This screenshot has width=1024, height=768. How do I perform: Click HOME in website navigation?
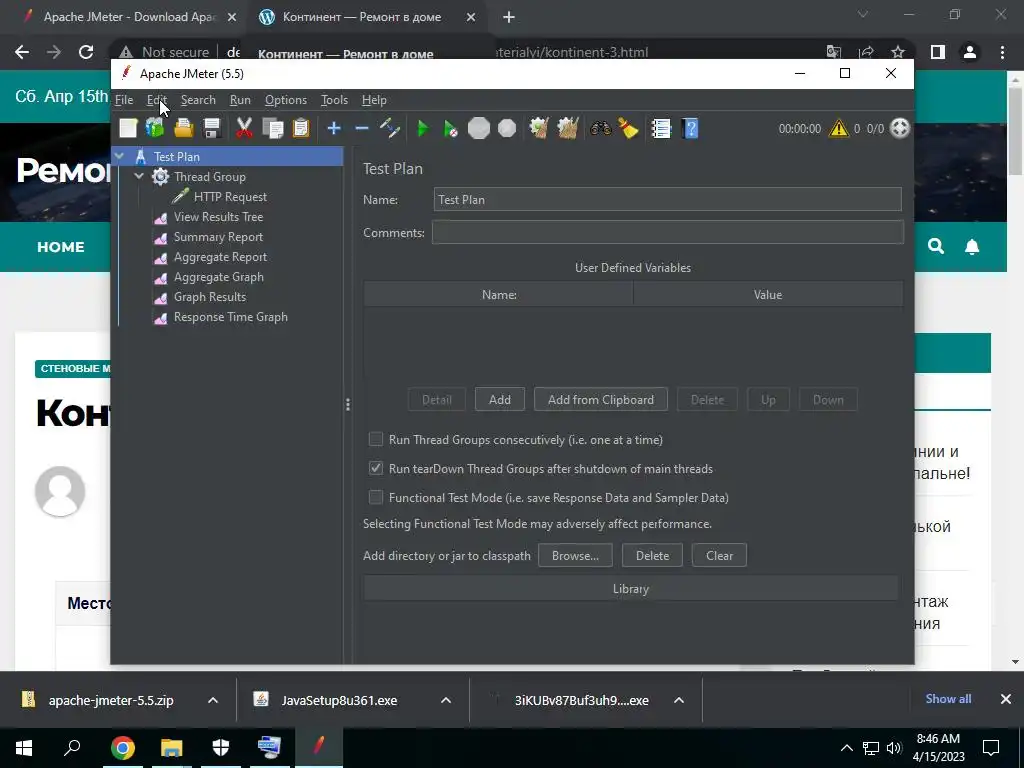61,247
